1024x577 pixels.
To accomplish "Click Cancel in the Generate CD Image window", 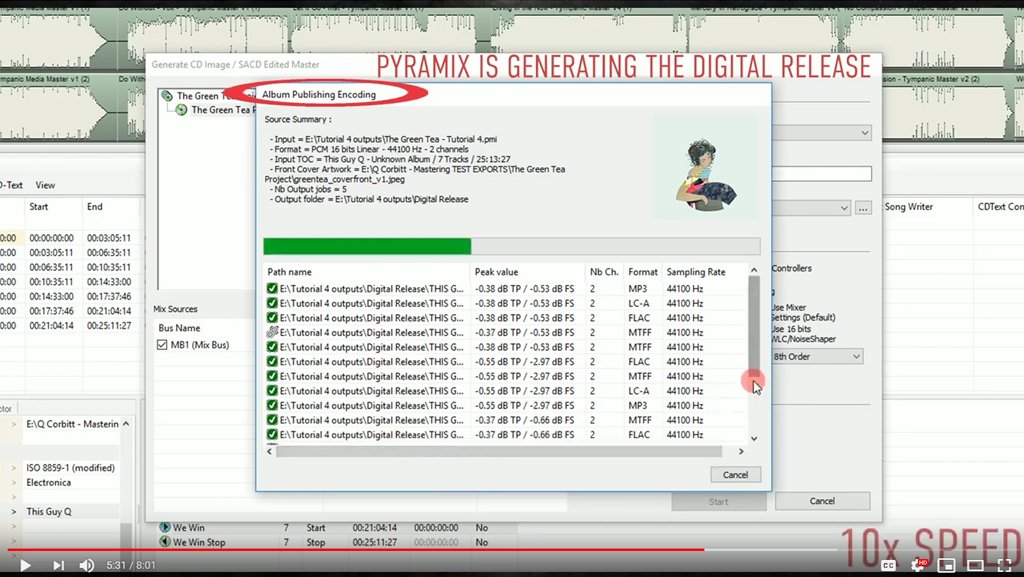I will (x=822, y=501).
